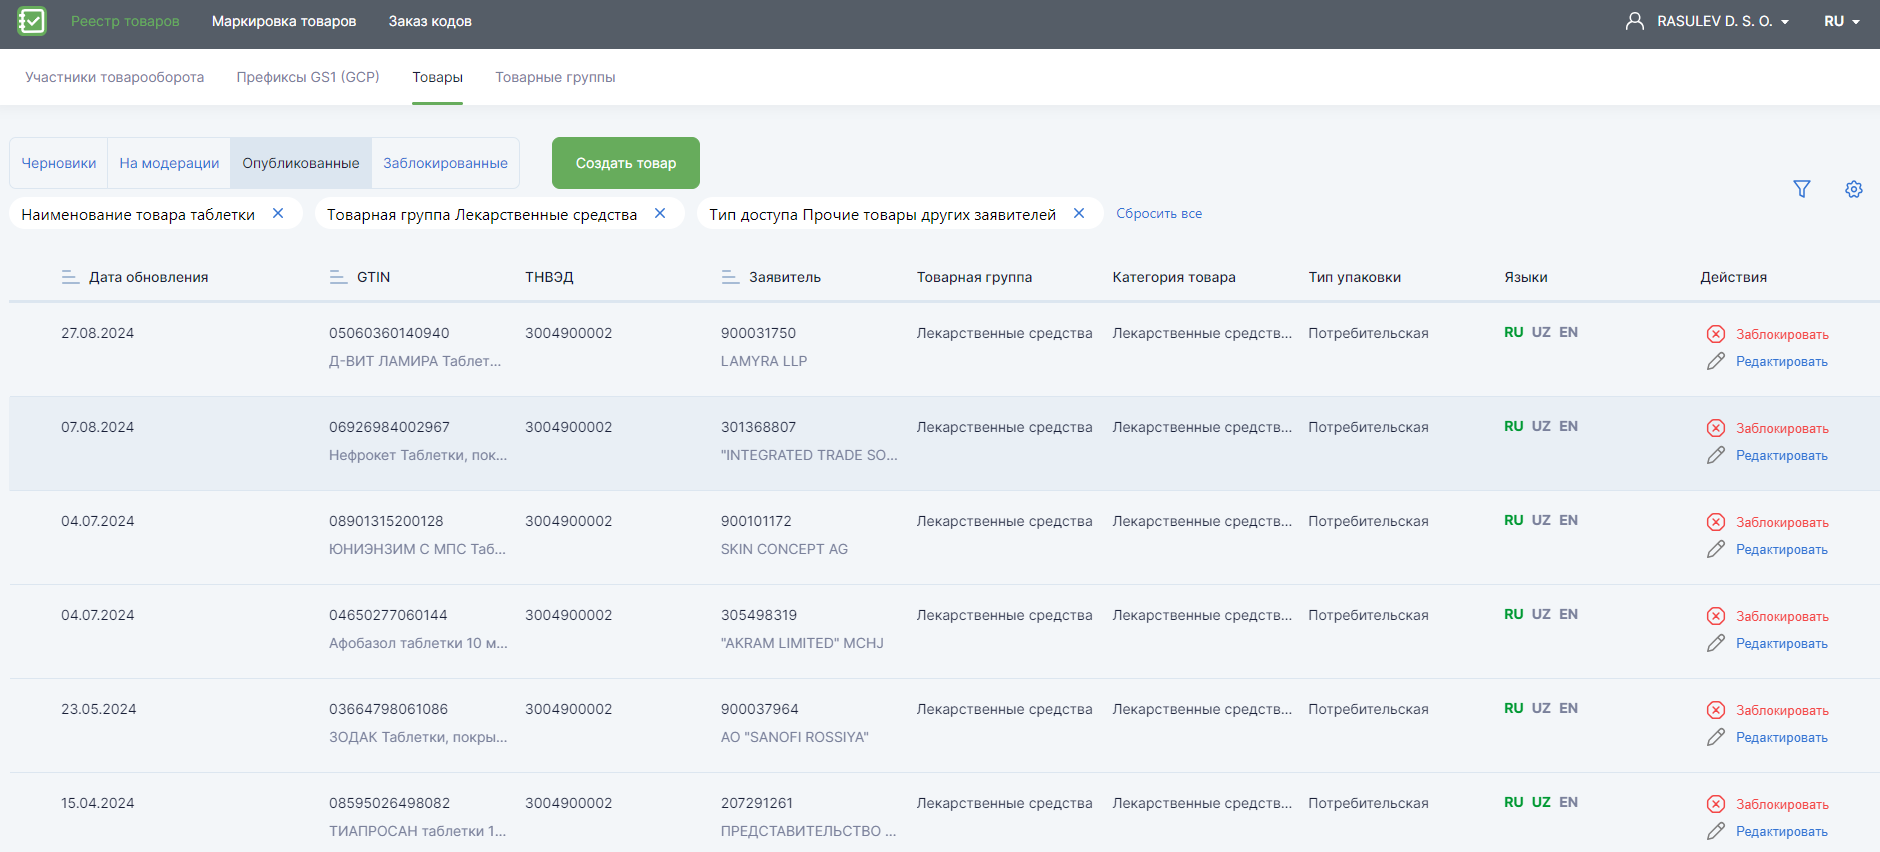This screenshot has height=852, width=1880.
Task: Click the user profile avatar icon
Action: (x=1635, y=21)
